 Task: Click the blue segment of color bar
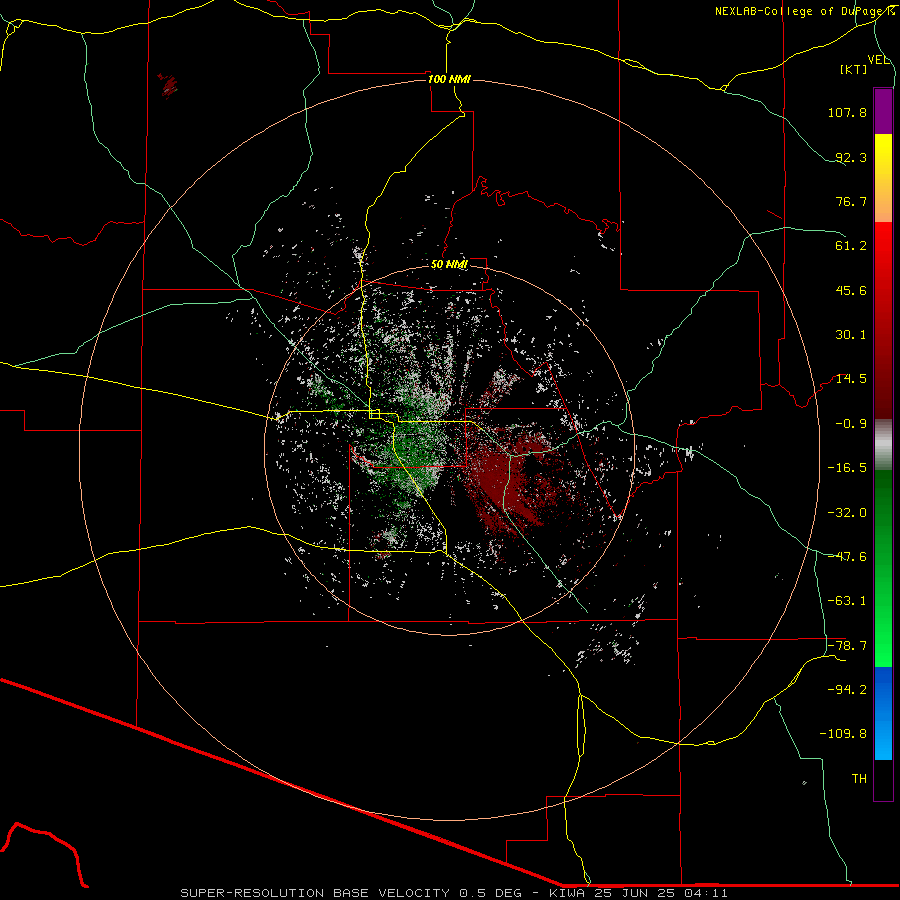(x=883, y=713)
